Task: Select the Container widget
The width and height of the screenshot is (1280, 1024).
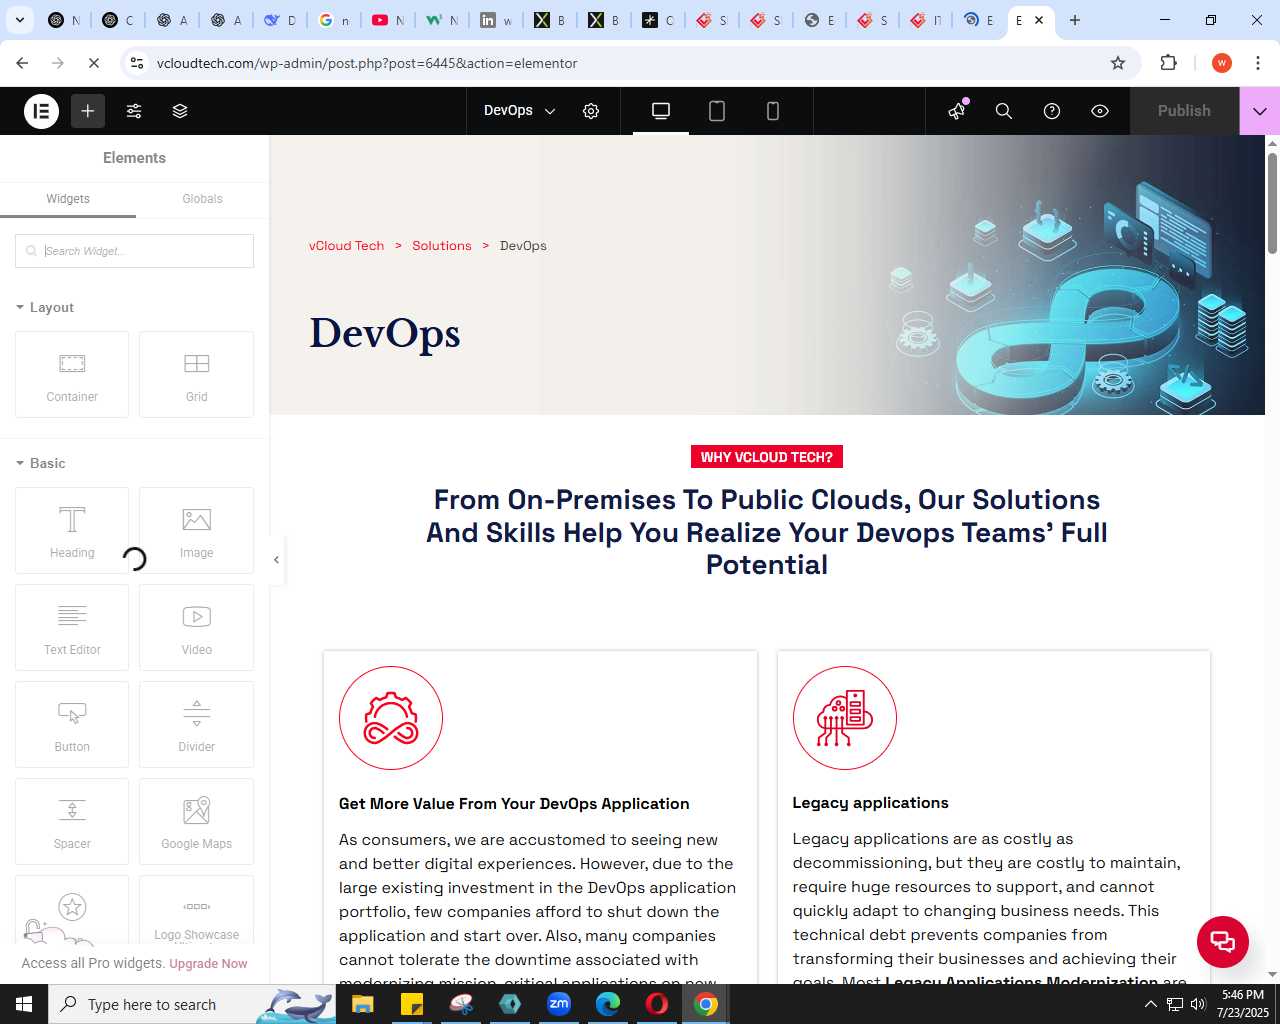Action: (x=72, y=375)
